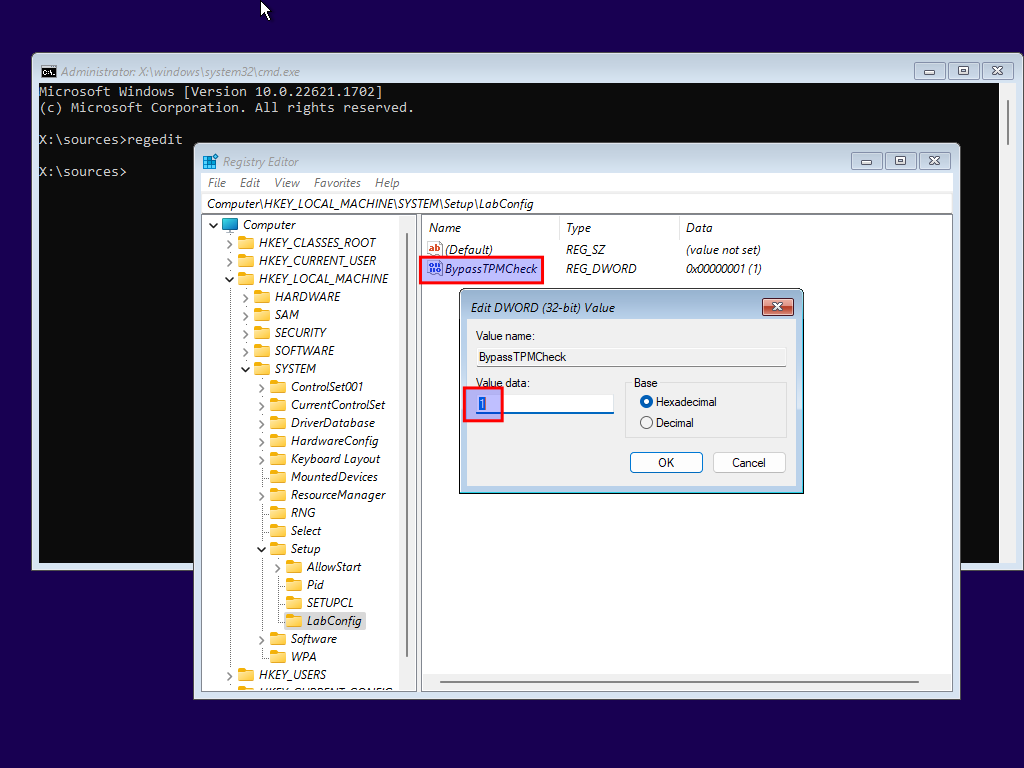Collapse the SYSTEM key
Viewport: 1024px width, 768px height.
pyautogui.click(x=246, y=369)
